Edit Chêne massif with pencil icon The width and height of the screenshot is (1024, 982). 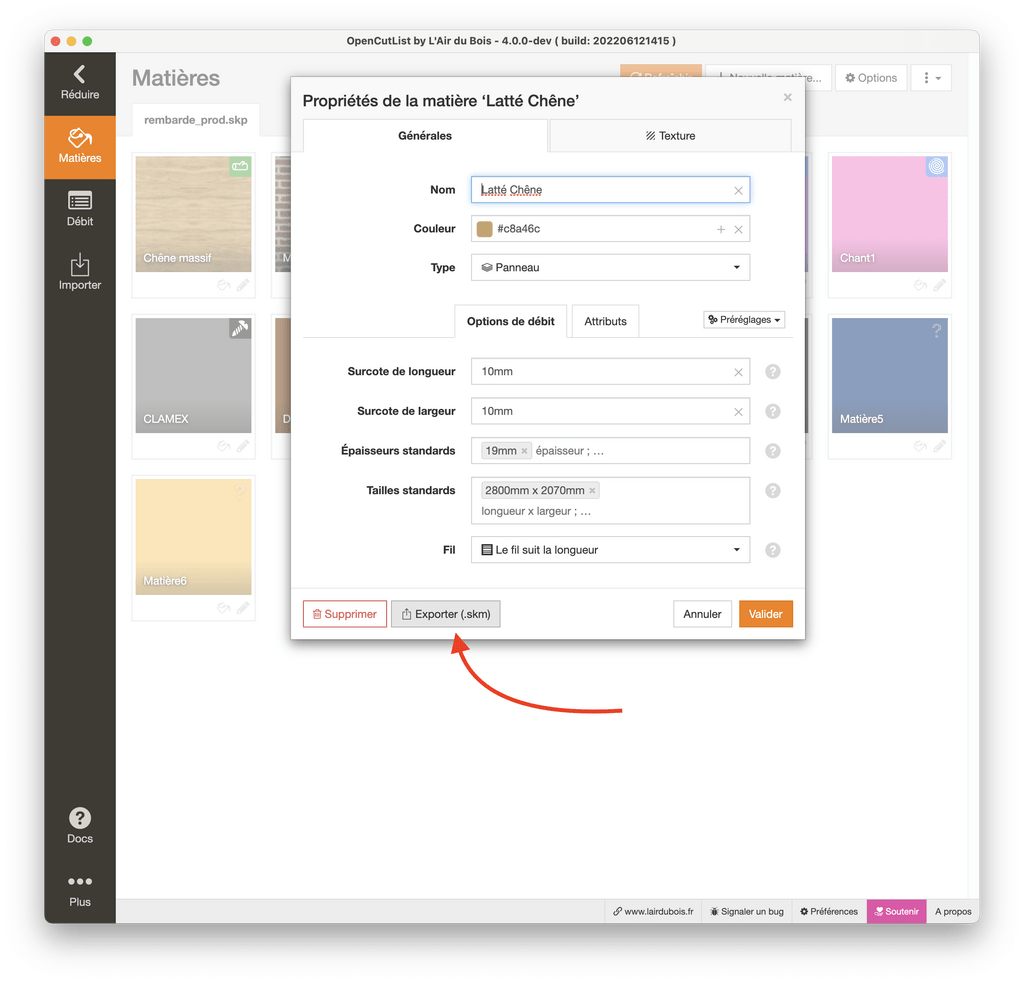click(x=243, y=285)
